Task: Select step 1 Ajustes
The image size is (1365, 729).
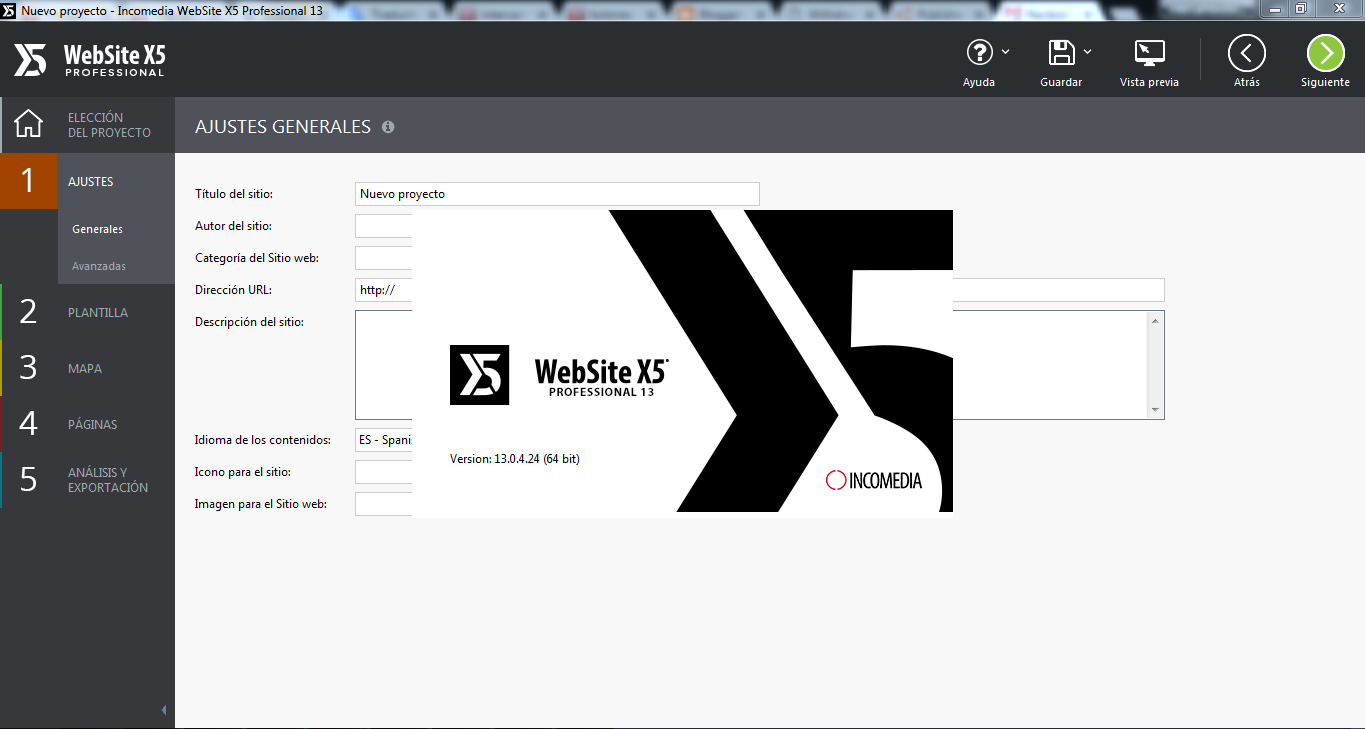Action: pyautogui.click(x=88, y=181)
